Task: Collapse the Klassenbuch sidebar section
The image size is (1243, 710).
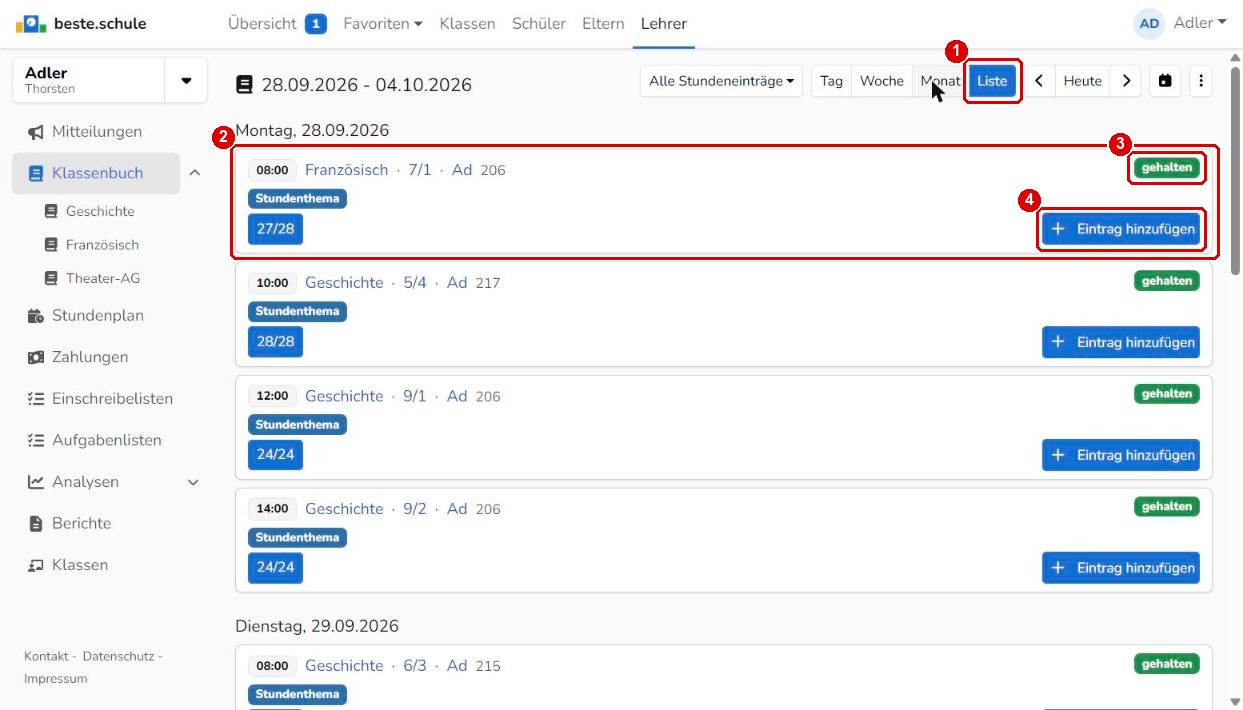Action: [194, 173]
